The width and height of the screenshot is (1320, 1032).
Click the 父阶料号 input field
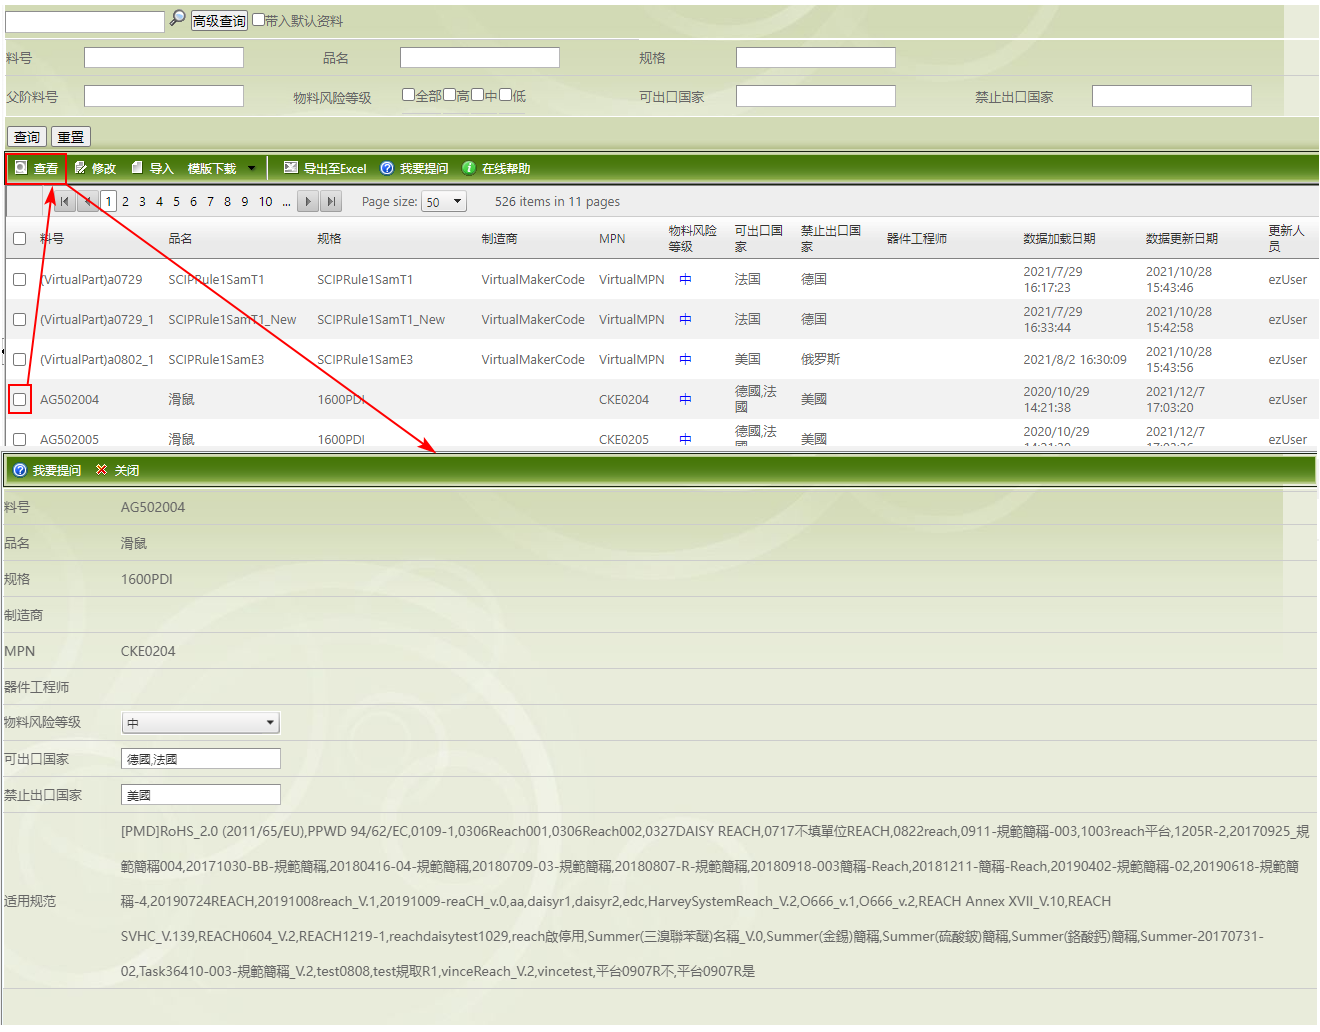(164, 96)
